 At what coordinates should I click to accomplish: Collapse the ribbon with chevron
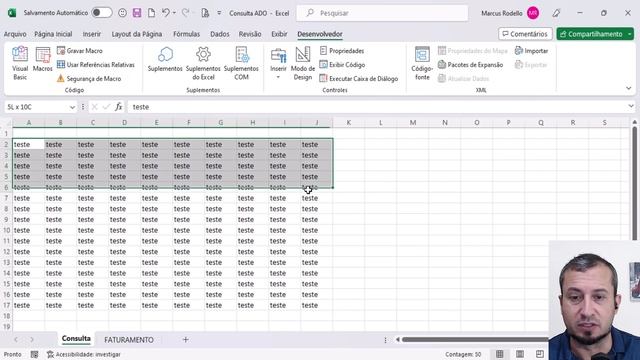point(629,88)
